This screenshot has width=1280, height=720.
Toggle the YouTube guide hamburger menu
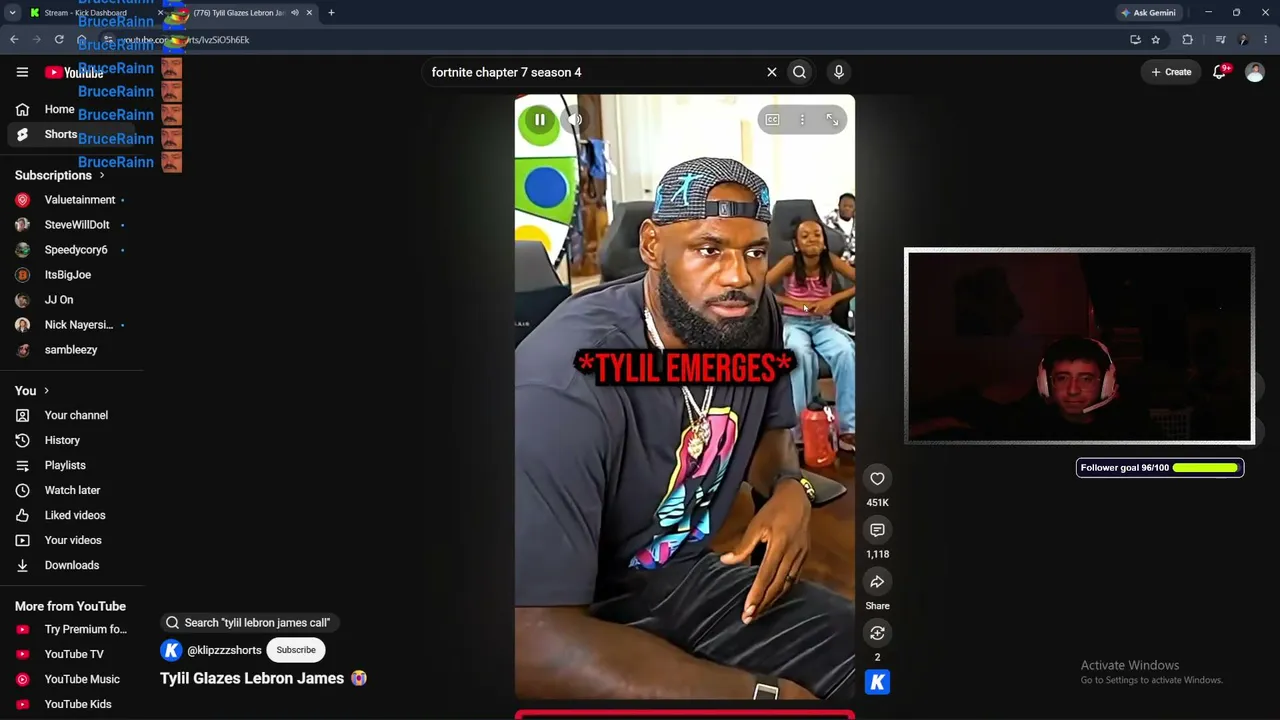[22, 72]
